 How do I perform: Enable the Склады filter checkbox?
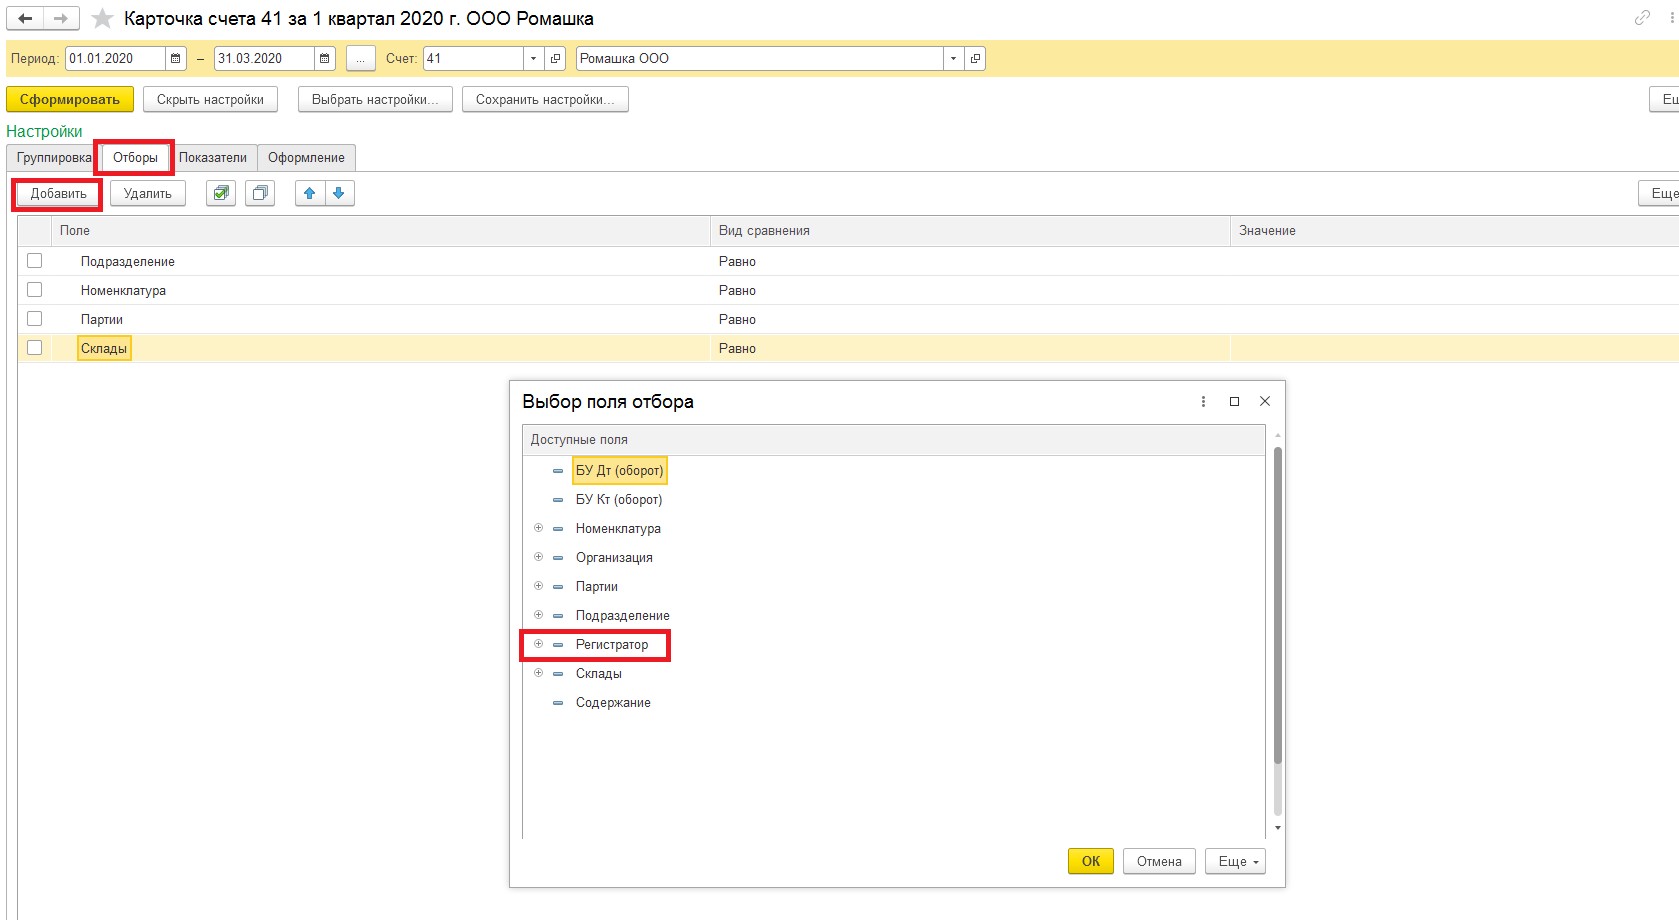35,348
